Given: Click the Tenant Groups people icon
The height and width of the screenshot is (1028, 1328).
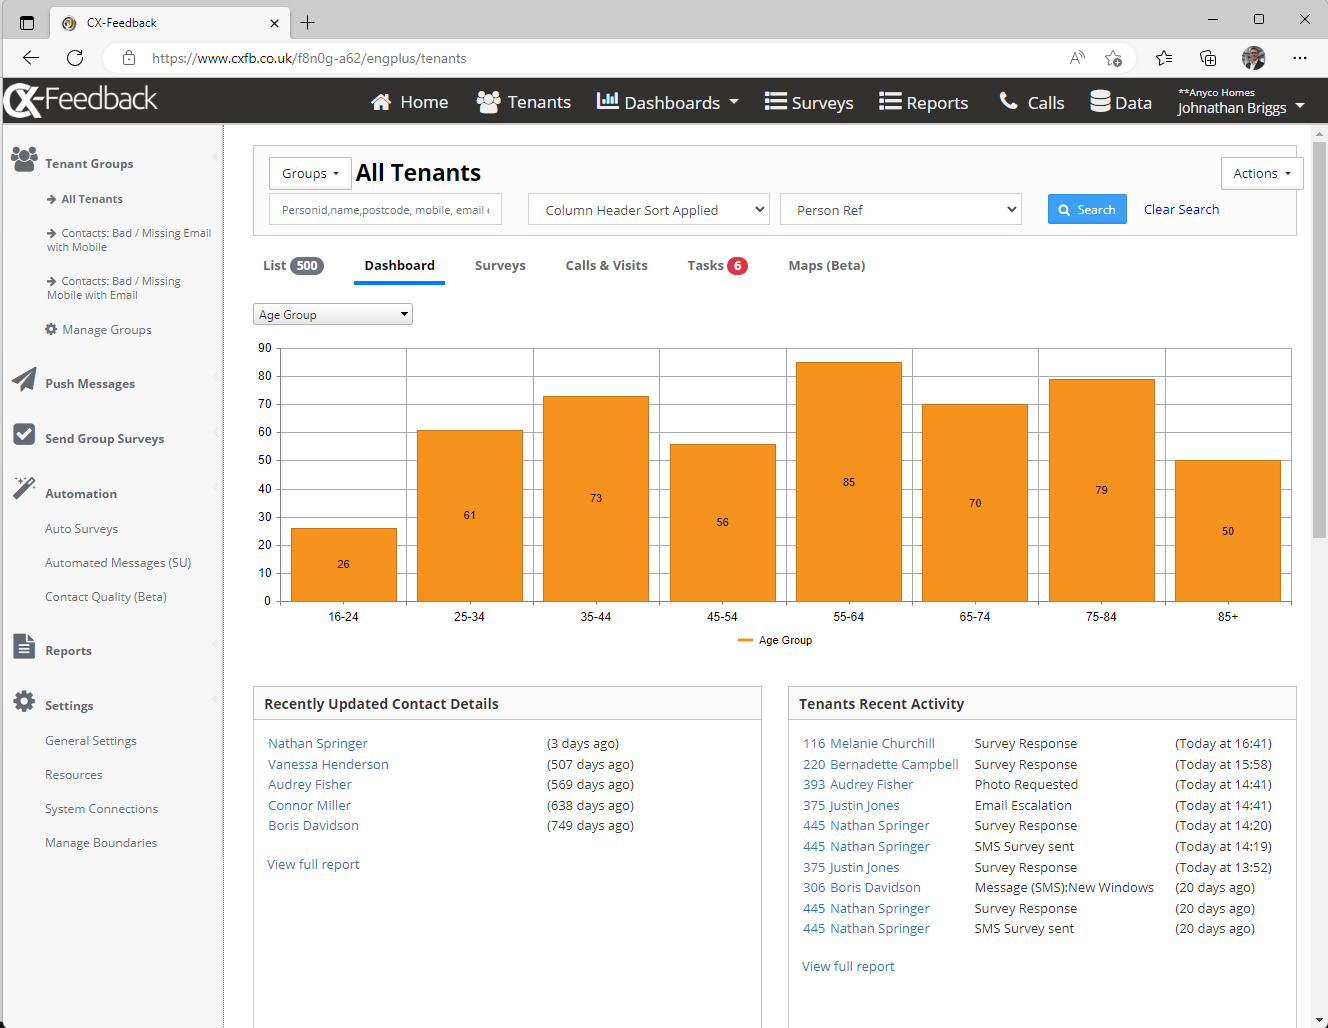Looking at the screenshot, I should pyautogui.click(x=24, y=159).
